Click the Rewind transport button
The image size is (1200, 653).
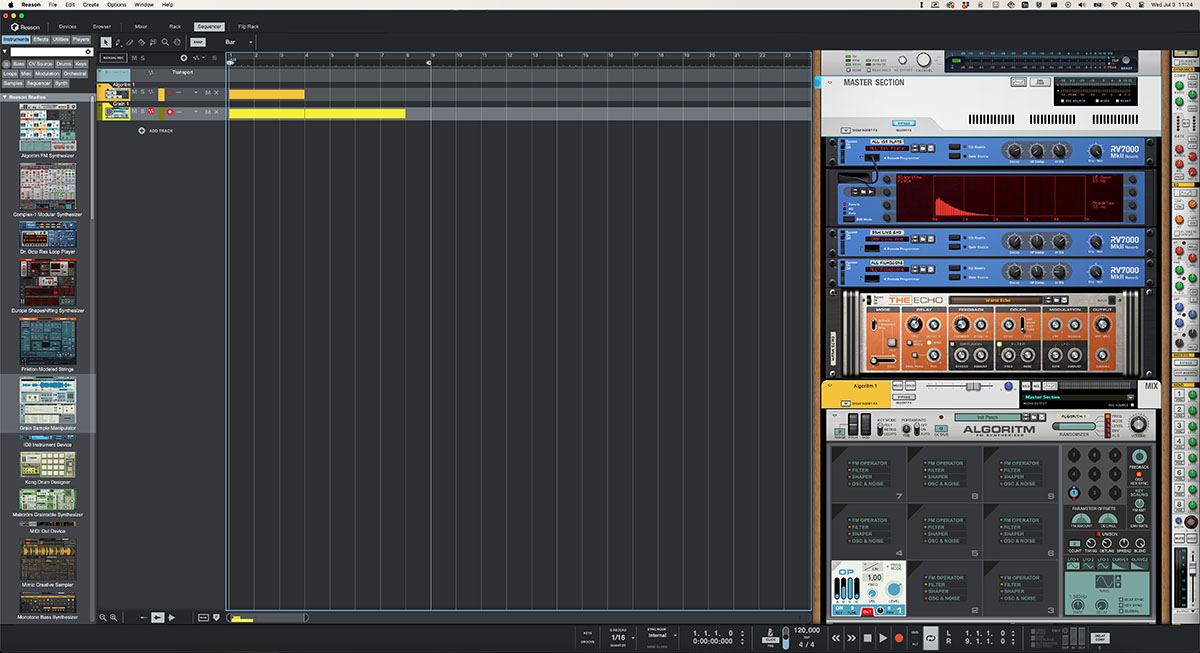[836, 637]
